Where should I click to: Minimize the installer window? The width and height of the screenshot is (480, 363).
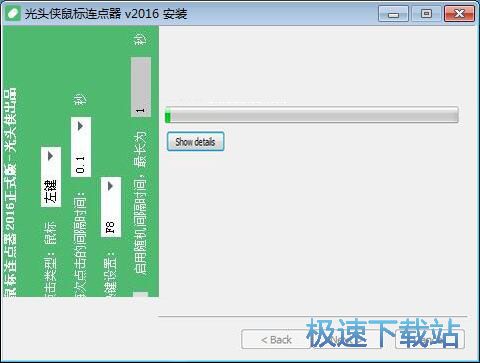coord(393,14)
